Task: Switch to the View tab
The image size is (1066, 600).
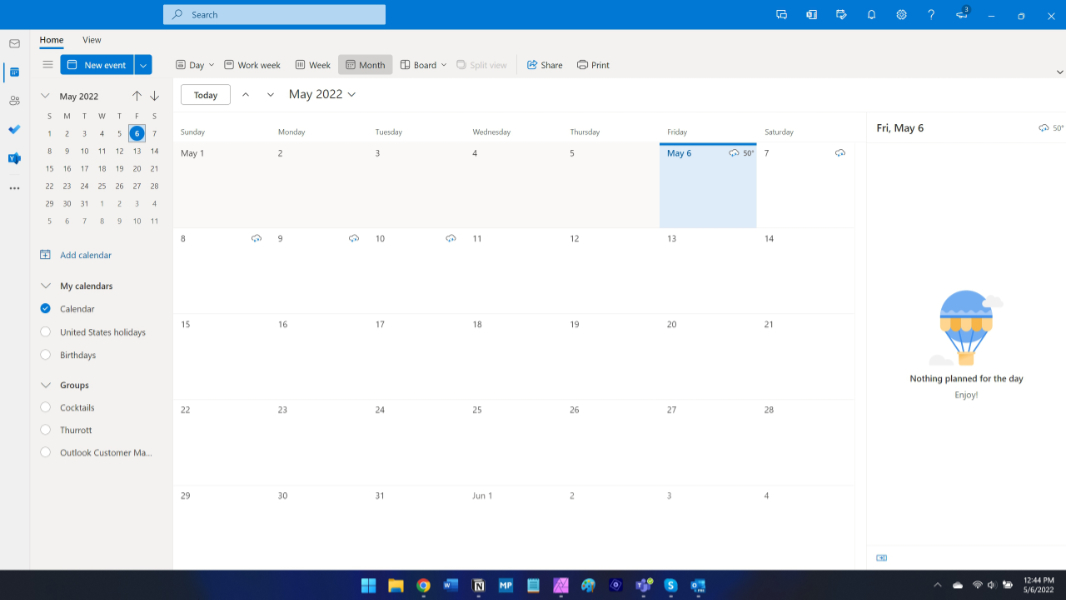Action: coord(91,40)
